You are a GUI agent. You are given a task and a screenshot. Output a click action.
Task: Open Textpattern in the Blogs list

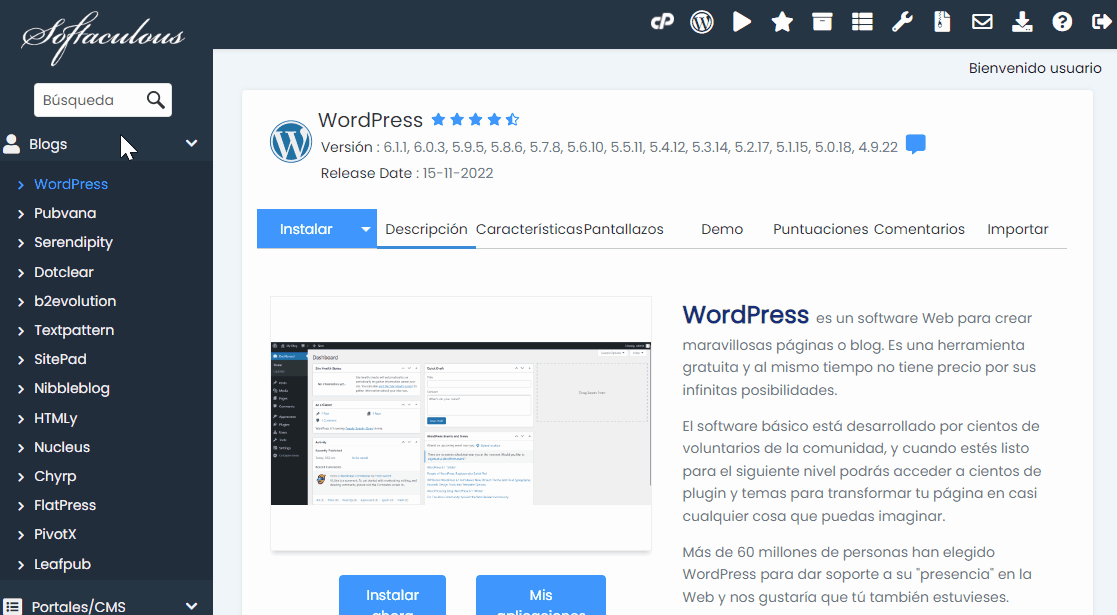pyautogui.click(x=74, y=331)
